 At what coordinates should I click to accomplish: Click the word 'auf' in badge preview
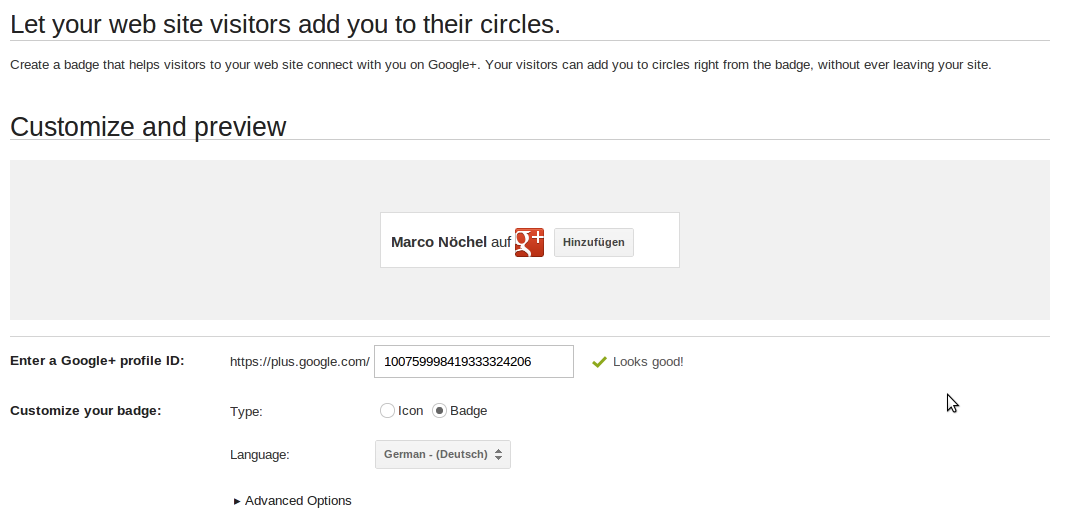coord(501,242)
